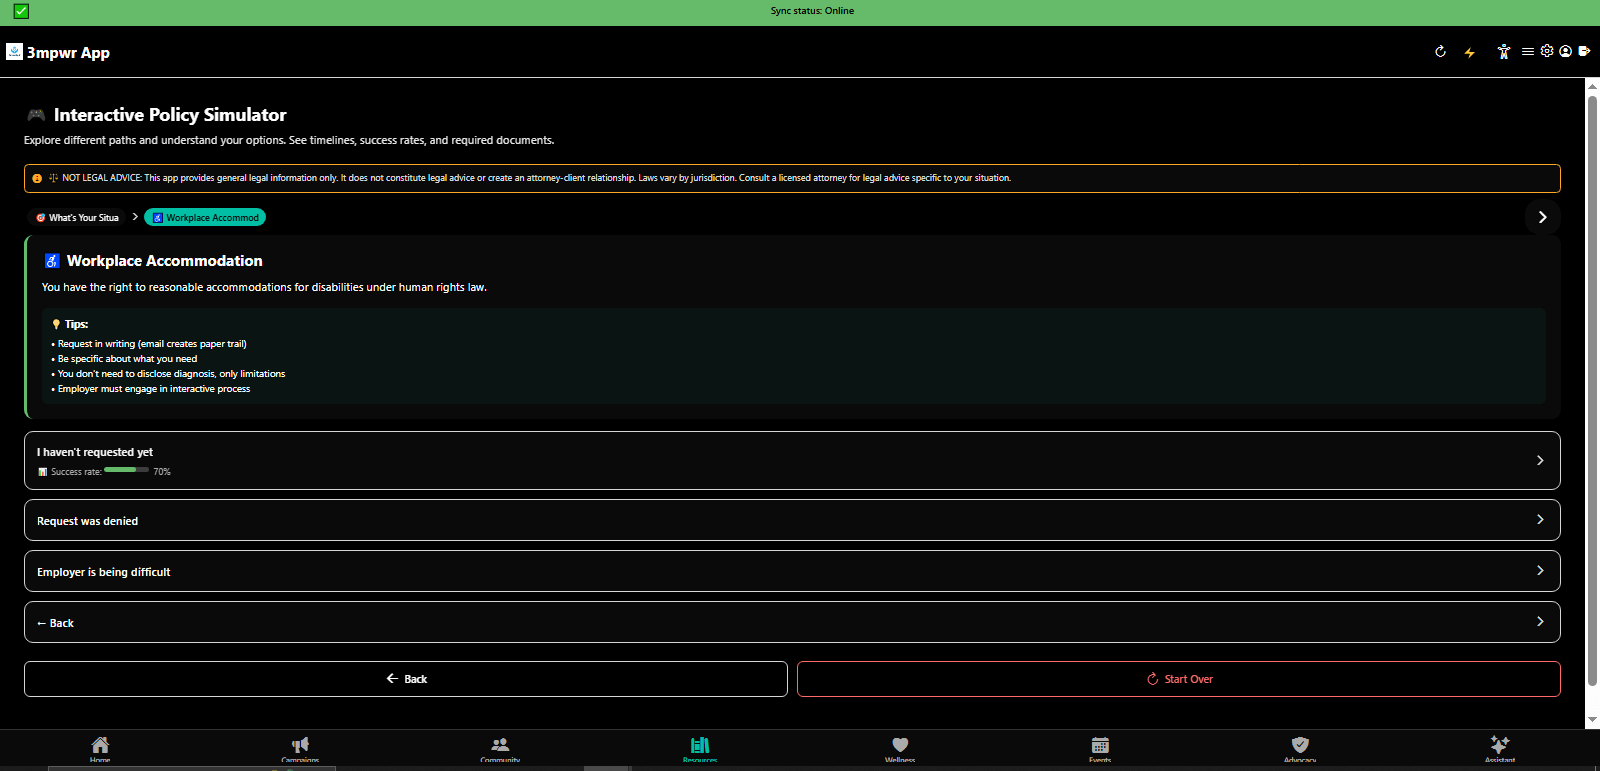The height and width of the screenshot is (771, 1600).
Task: Open the hamburger menu in the header
Action: [1528, 52]
